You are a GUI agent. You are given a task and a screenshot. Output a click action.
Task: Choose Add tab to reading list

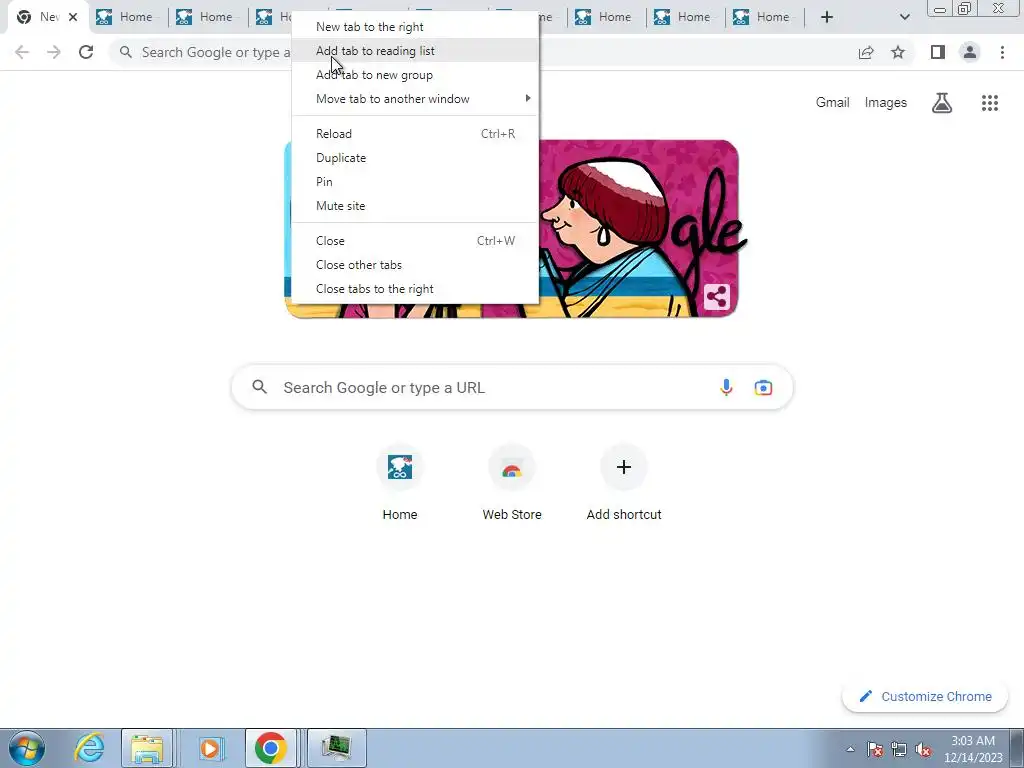click(415, 51)
